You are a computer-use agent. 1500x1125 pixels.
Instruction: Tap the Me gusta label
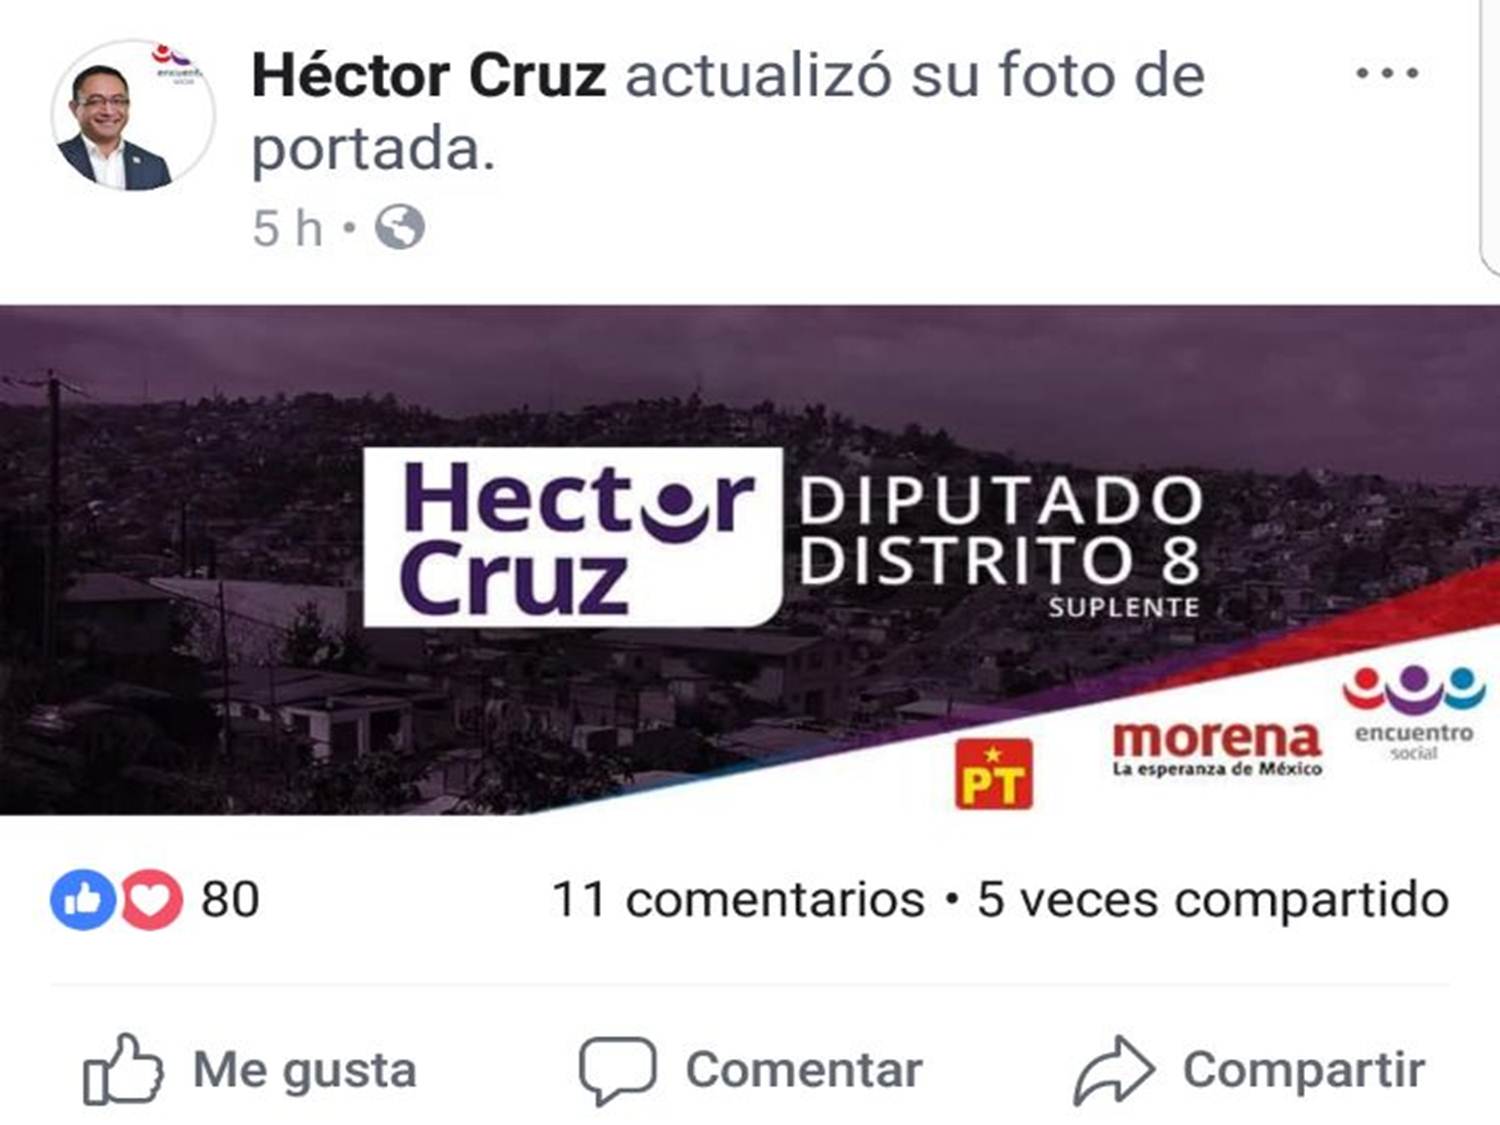[x=305, y=1070]
